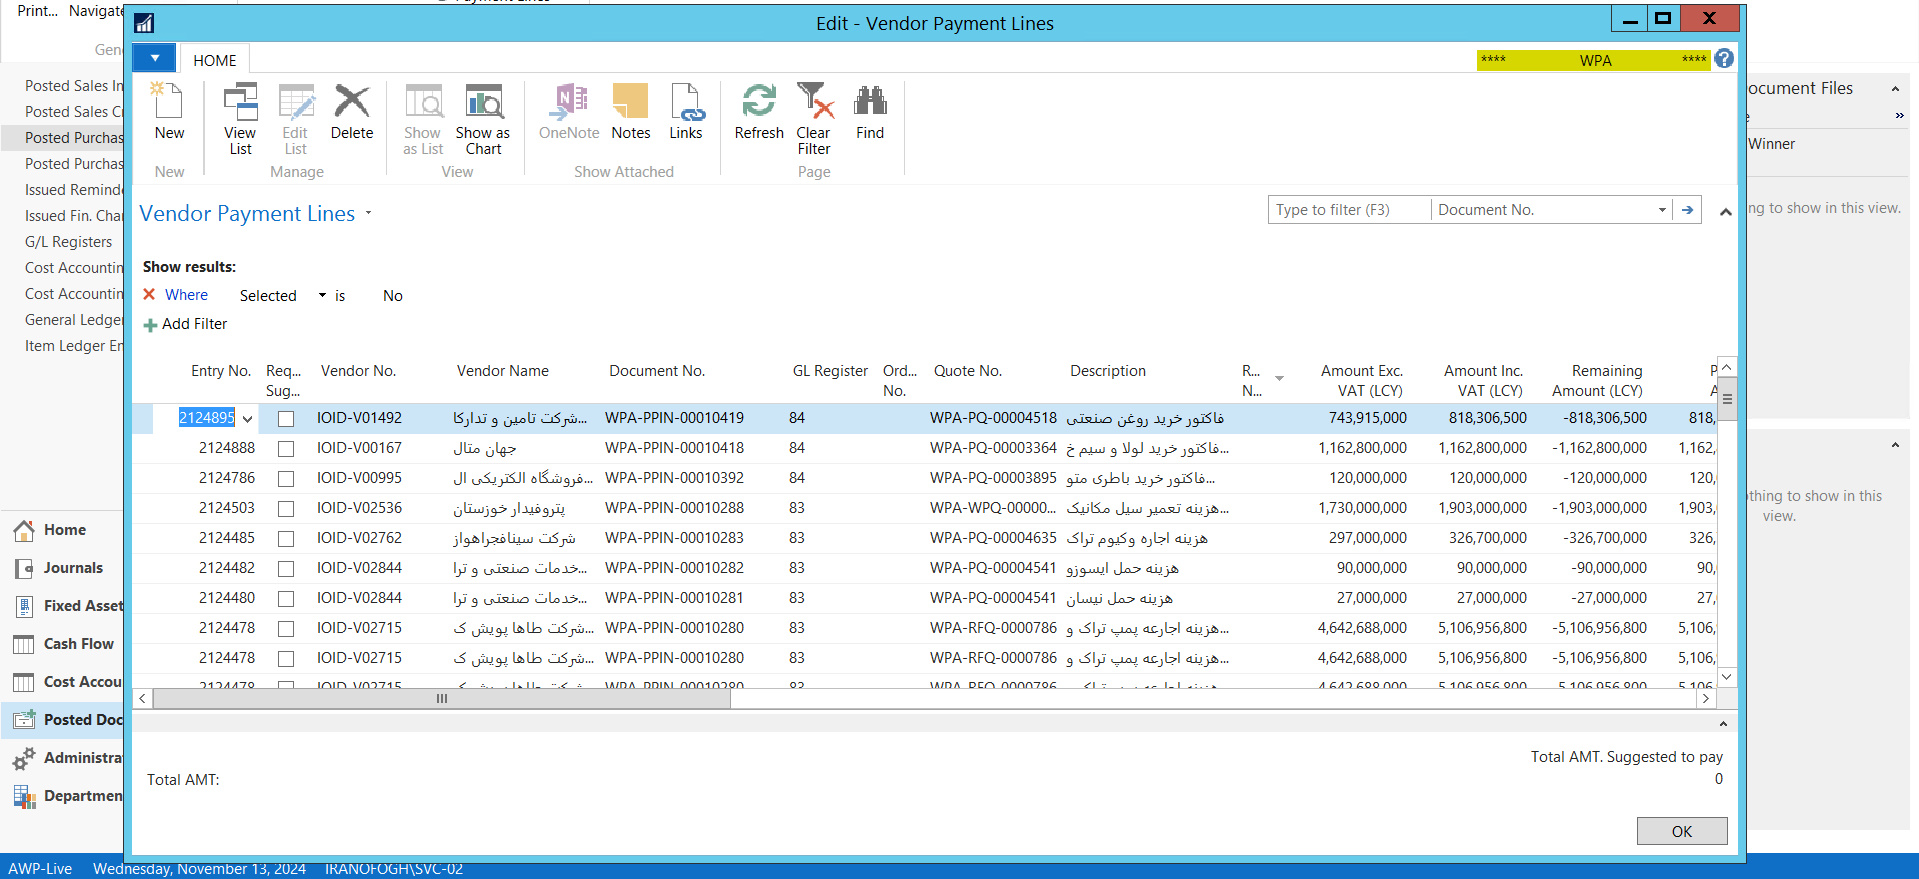Screen dimensions: 1919x879
Task: Click the vertical scrollbar down arrow
Action: (x=1726, y=678)
